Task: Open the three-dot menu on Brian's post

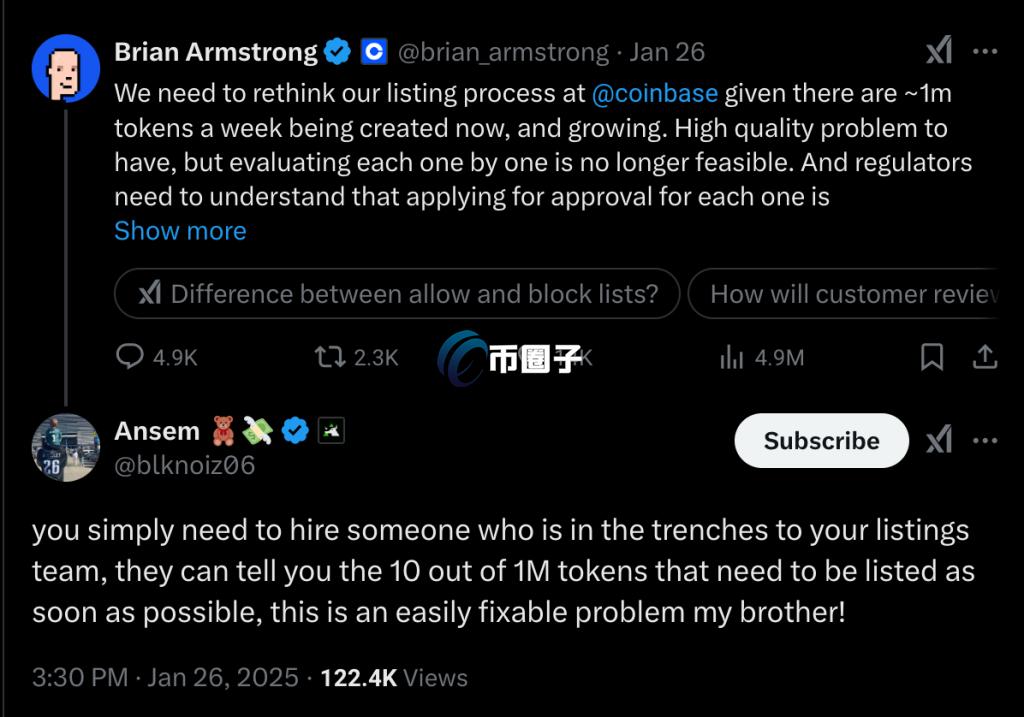Action: [x=985, y=52]
